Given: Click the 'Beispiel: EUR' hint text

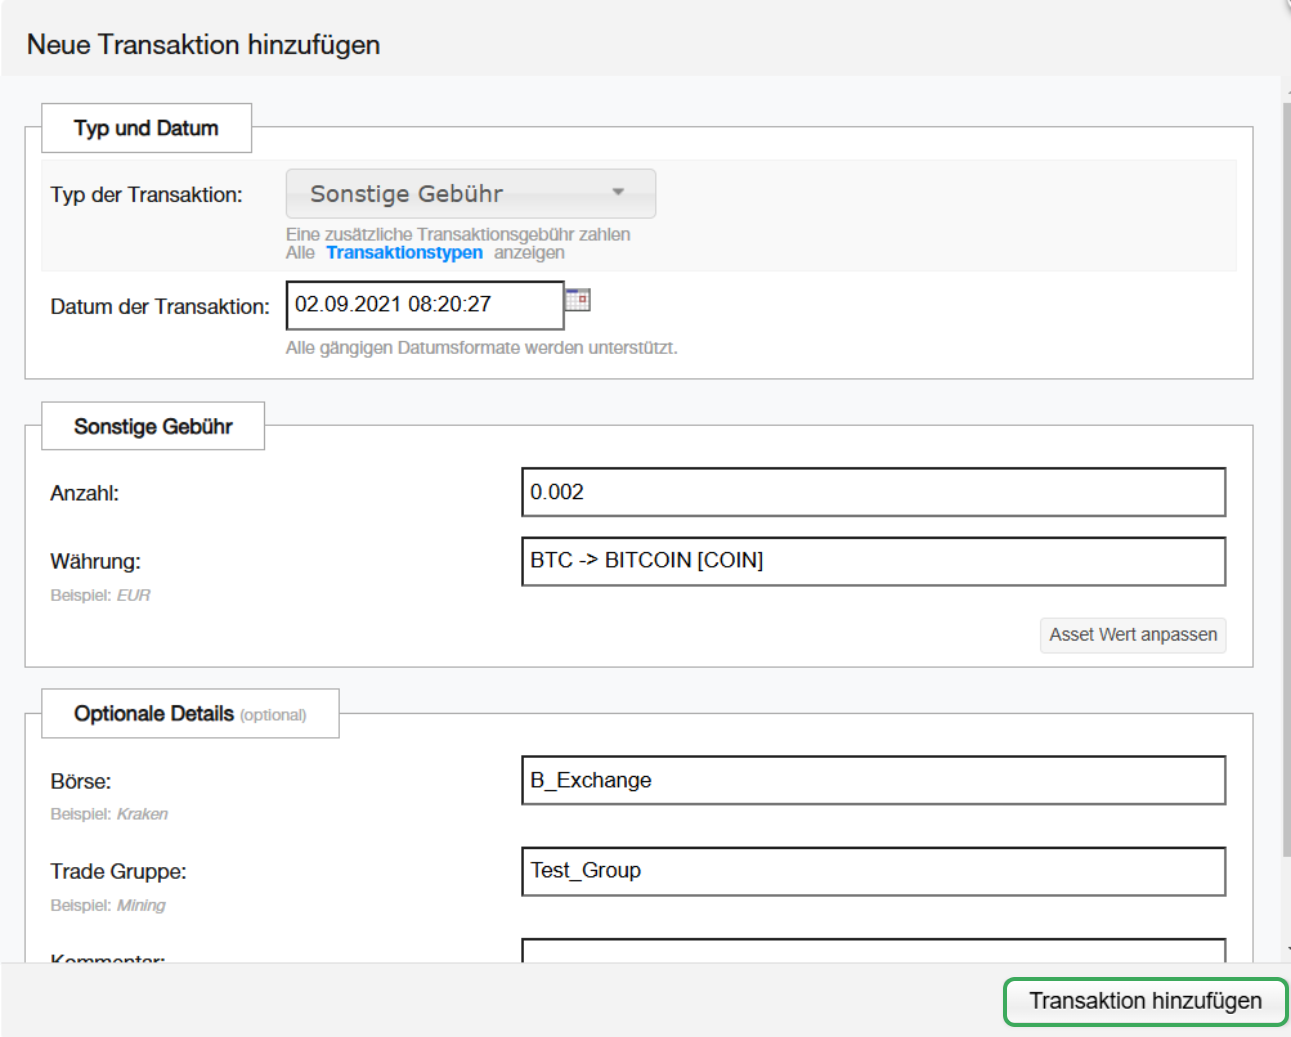Looking at the screenshot, I should [100, 595].
